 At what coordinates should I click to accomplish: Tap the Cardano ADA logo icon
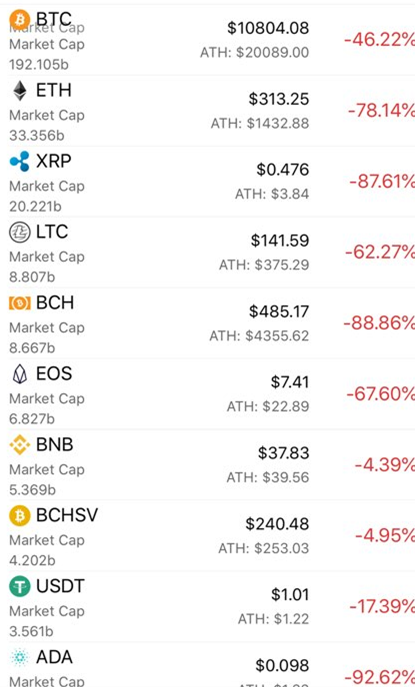(20, 658)
